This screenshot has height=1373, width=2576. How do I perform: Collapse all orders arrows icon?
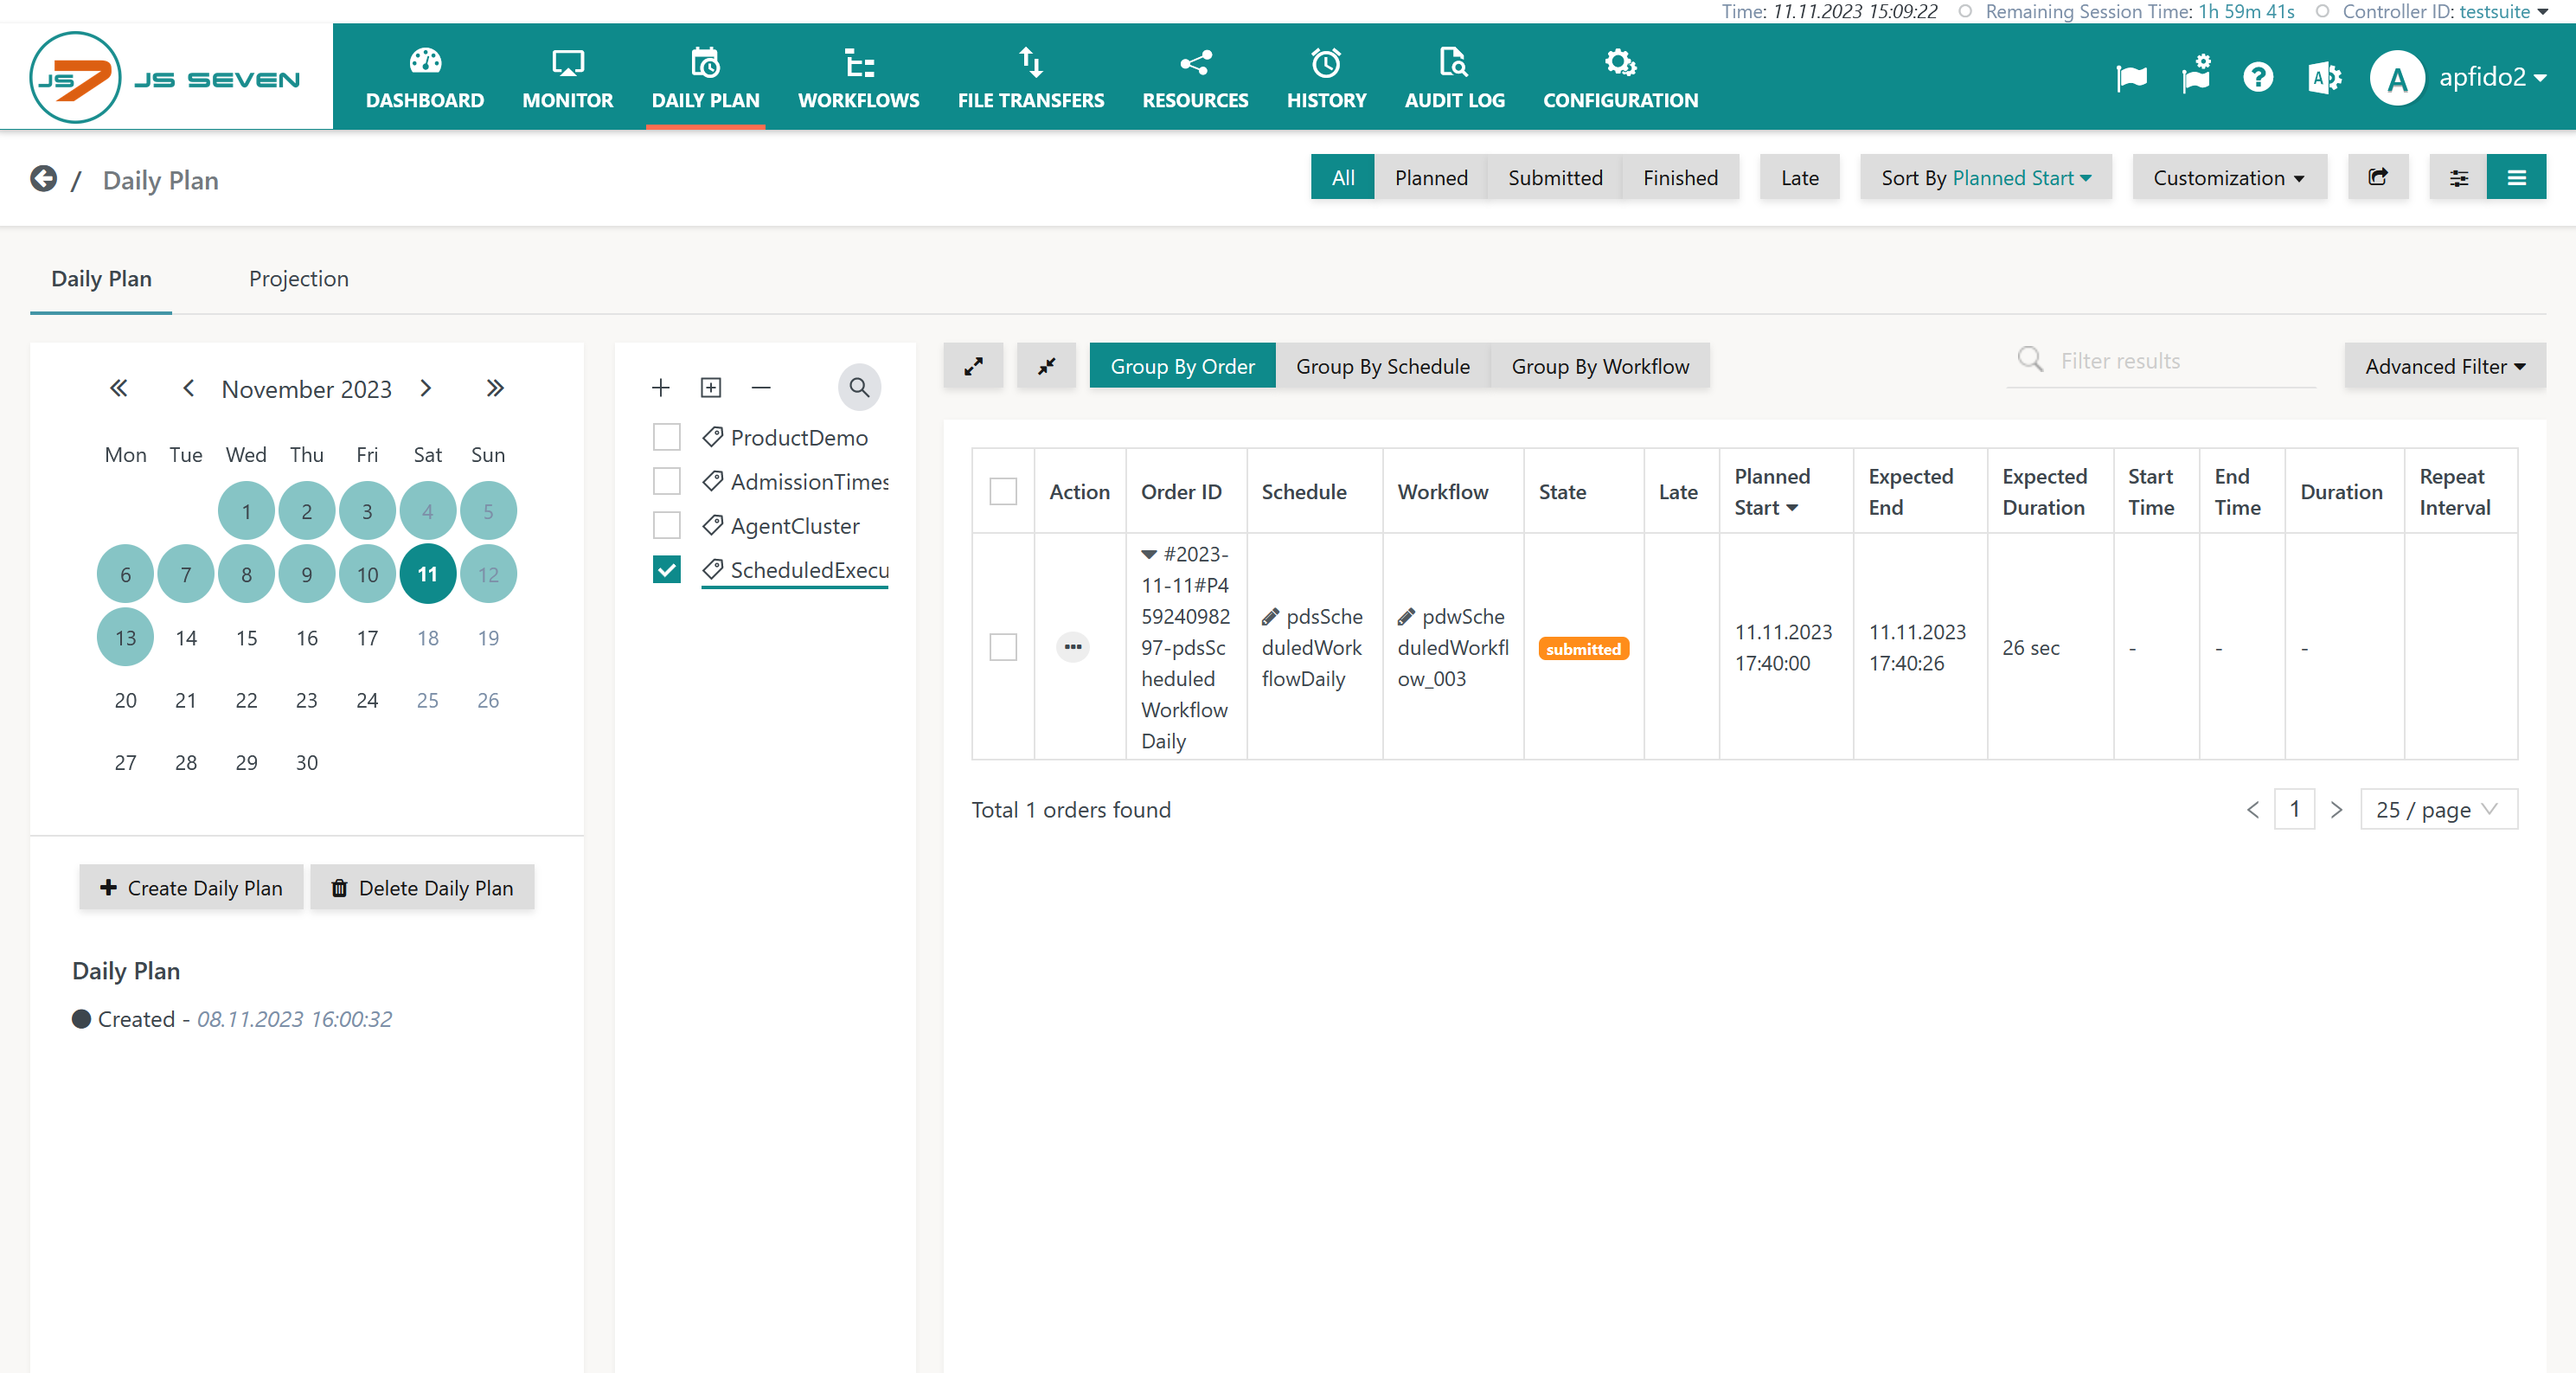pyautogui.click(x=1046, y=366)
